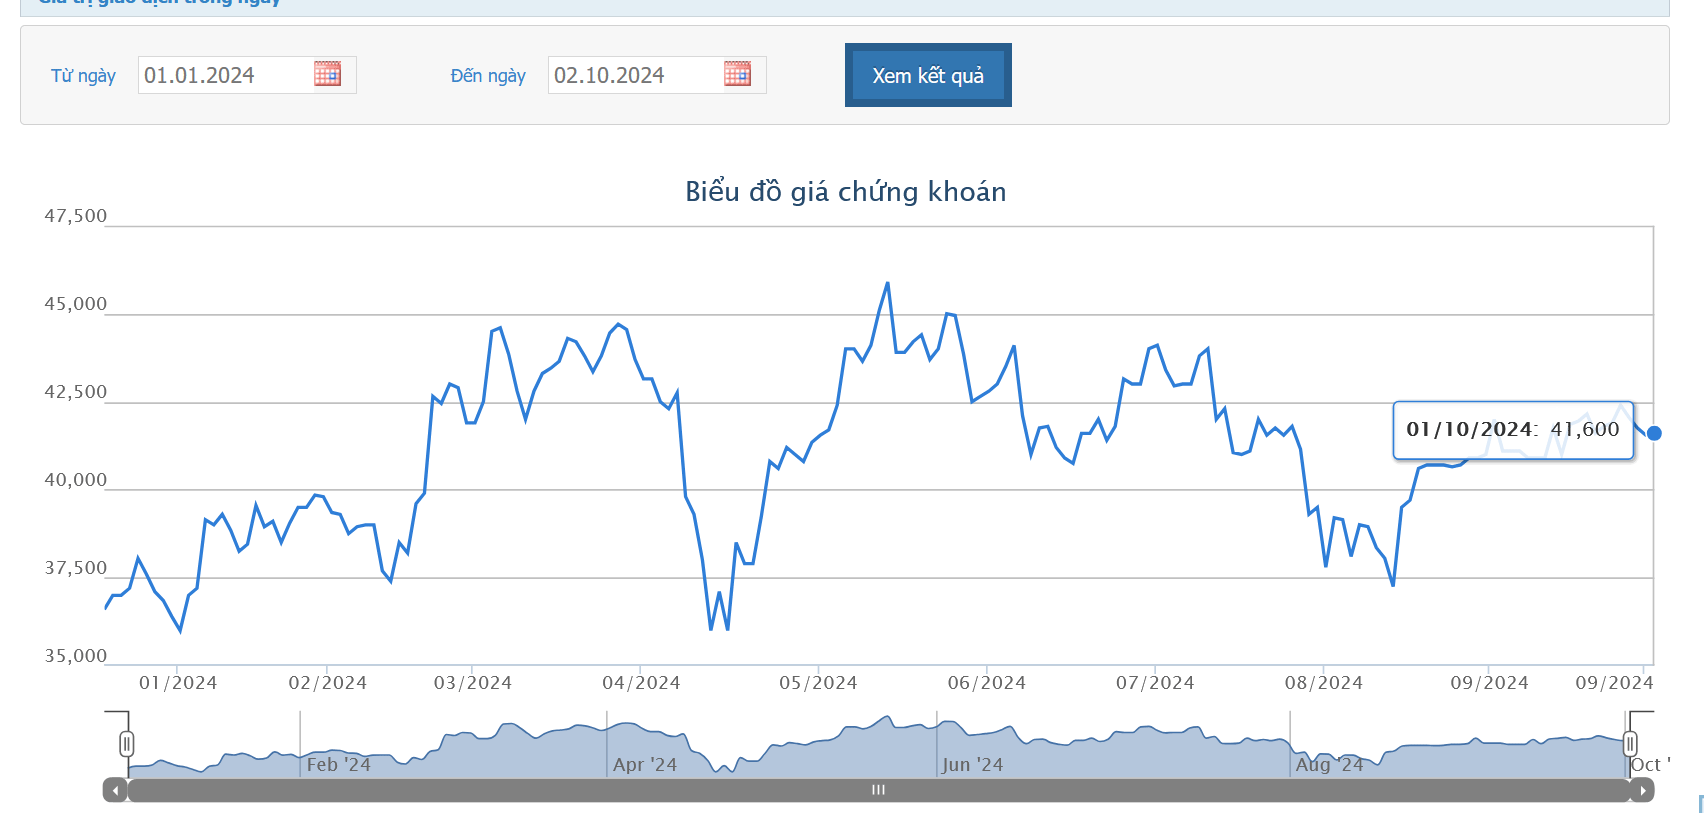Click the navigator scrollbar thumb grip

tap(878, 790)
